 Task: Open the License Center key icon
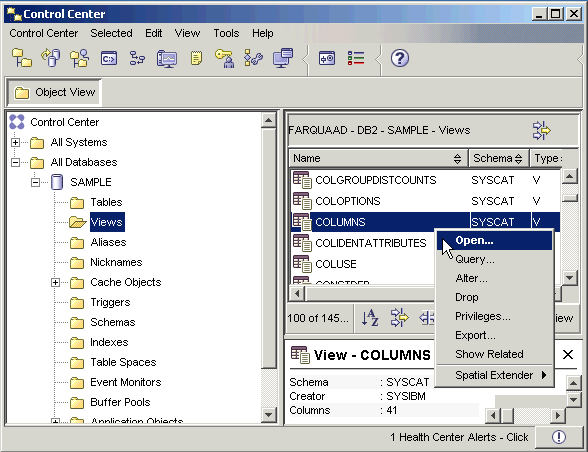pyautogui.click(x=225, y=58)
